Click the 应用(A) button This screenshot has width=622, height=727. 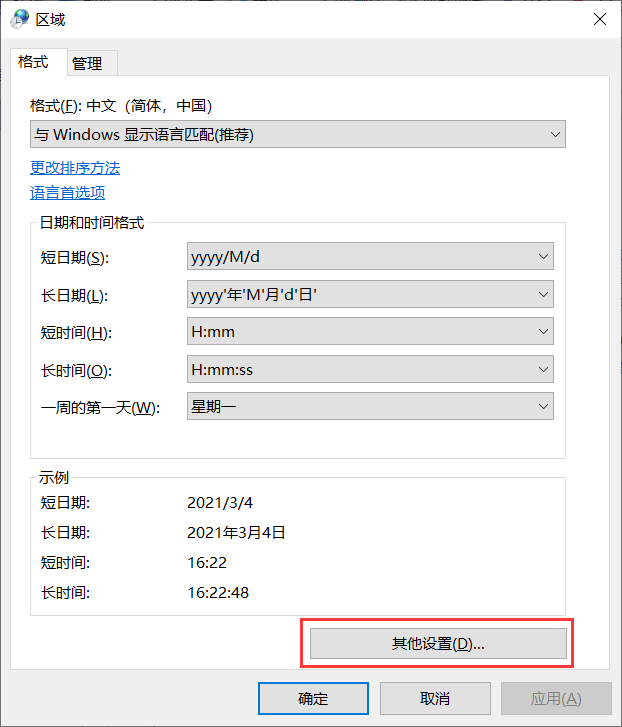click(x=556, y=698)
